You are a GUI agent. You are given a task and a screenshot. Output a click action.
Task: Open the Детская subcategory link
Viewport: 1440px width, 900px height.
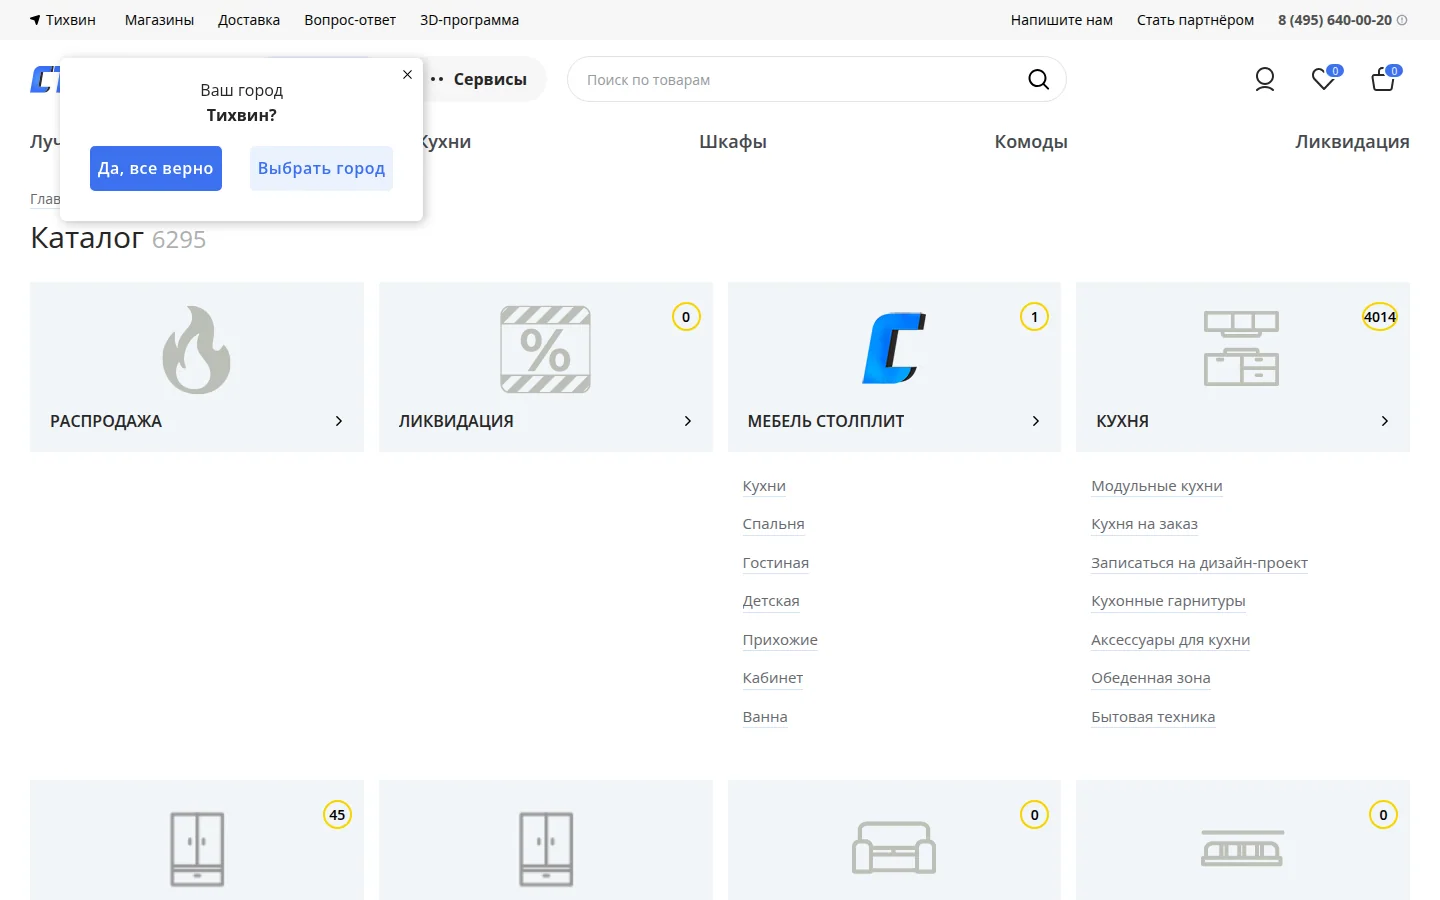(x=771, y=601)
